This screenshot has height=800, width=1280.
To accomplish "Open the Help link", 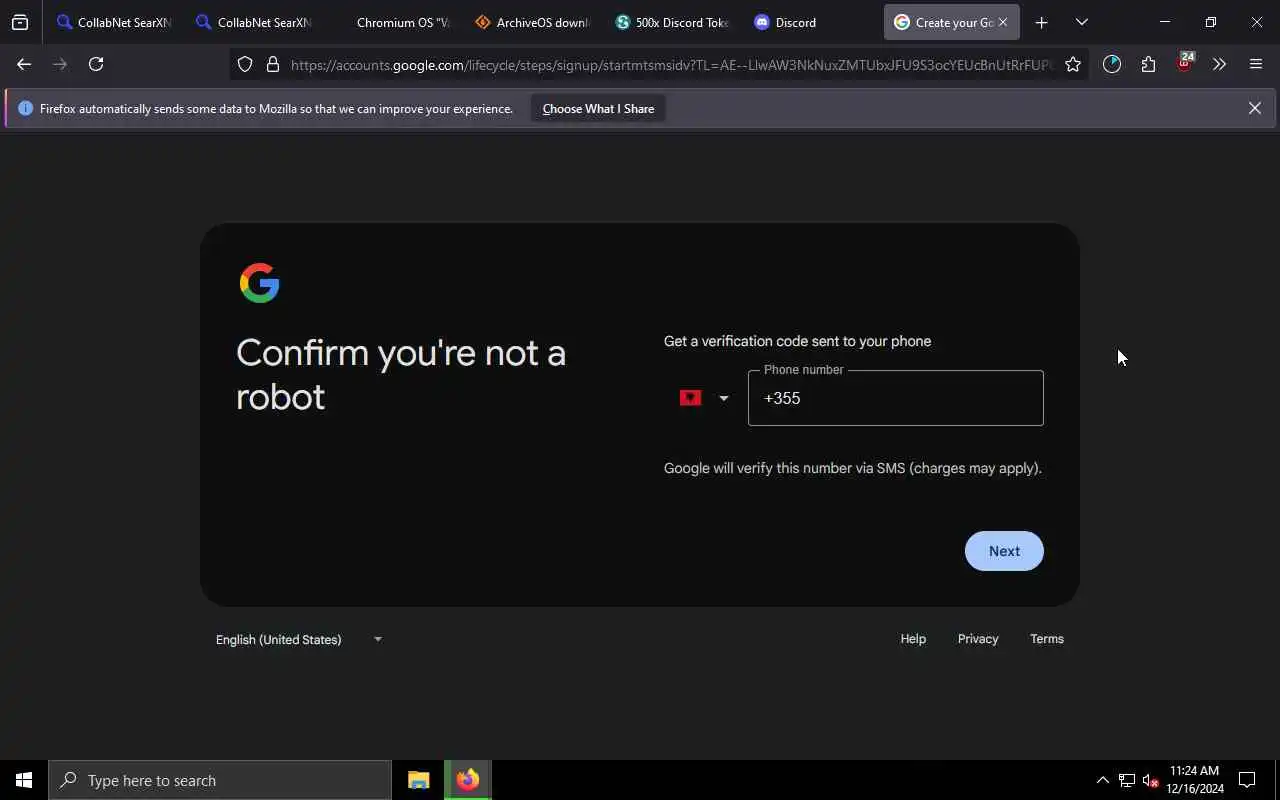I will click(x=913, y=639).
